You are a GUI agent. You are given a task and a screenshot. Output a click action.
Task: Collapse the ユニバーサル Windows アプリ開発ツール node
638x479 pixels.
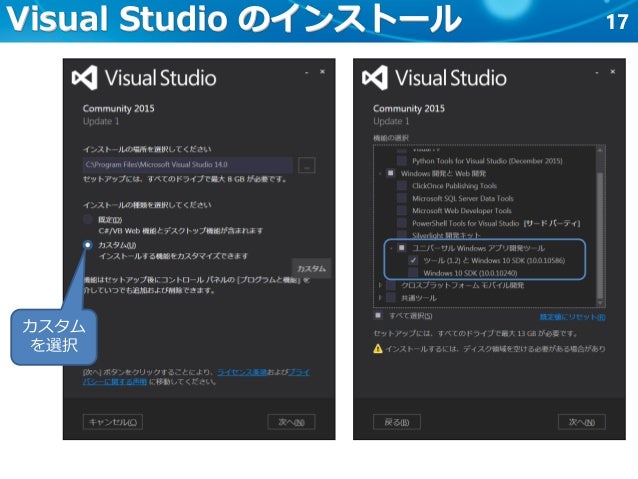tap(391, 248)
